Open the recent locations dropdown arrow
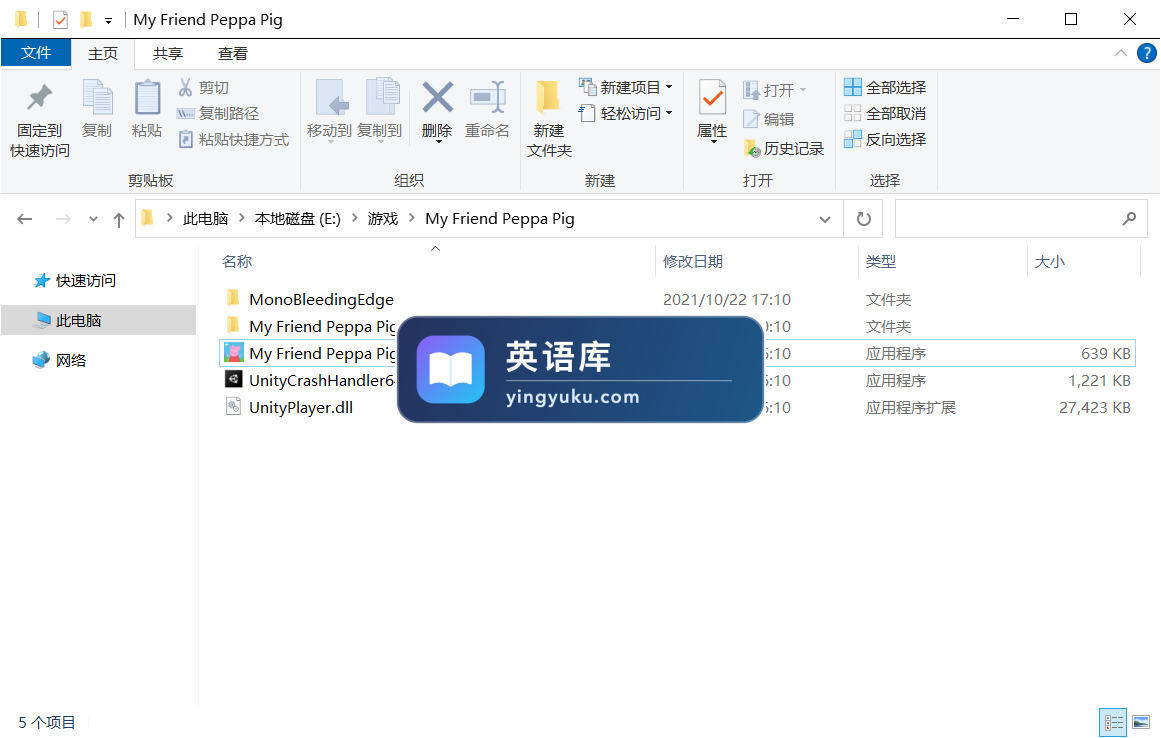Image resolution: width=1161 pixels, height=738 pixels. 93,219
